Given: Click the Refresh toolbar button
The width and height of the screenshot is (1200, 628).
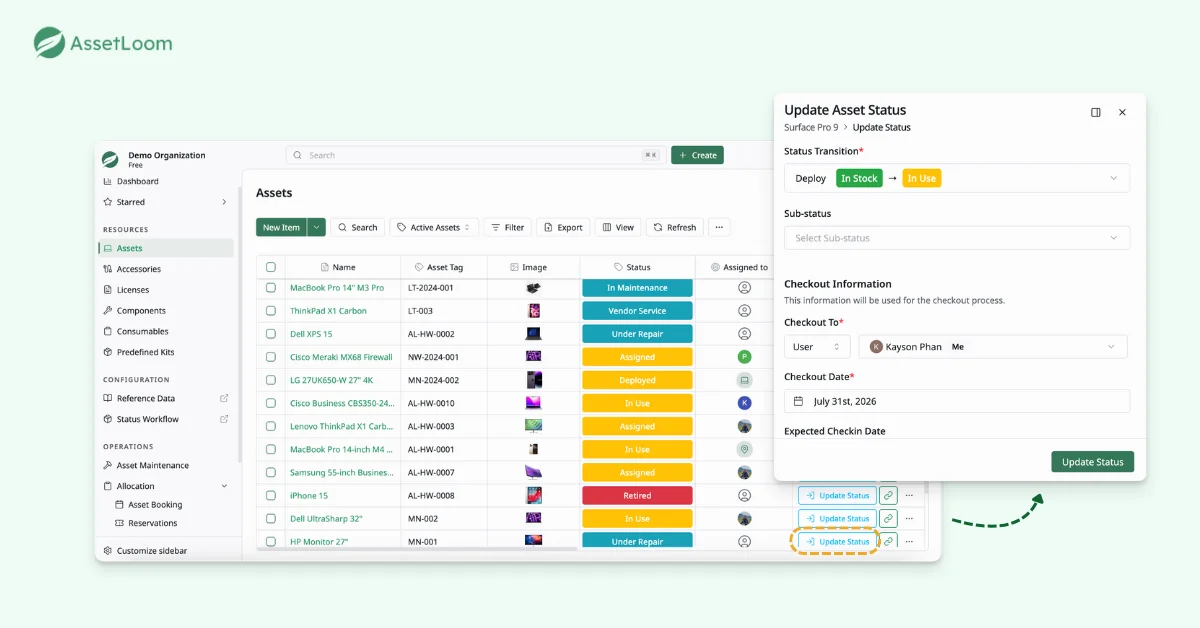Looking at the screenshot, I should coord(674,227).
